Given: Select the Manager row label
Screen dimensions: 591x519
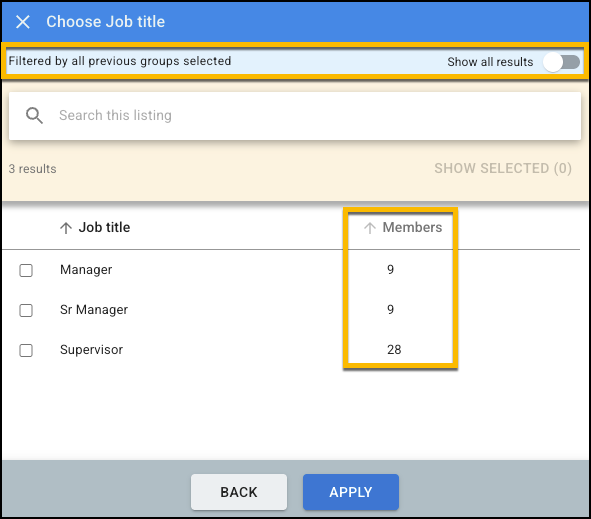Looking at the screenshot, I should tap(86, 270).
